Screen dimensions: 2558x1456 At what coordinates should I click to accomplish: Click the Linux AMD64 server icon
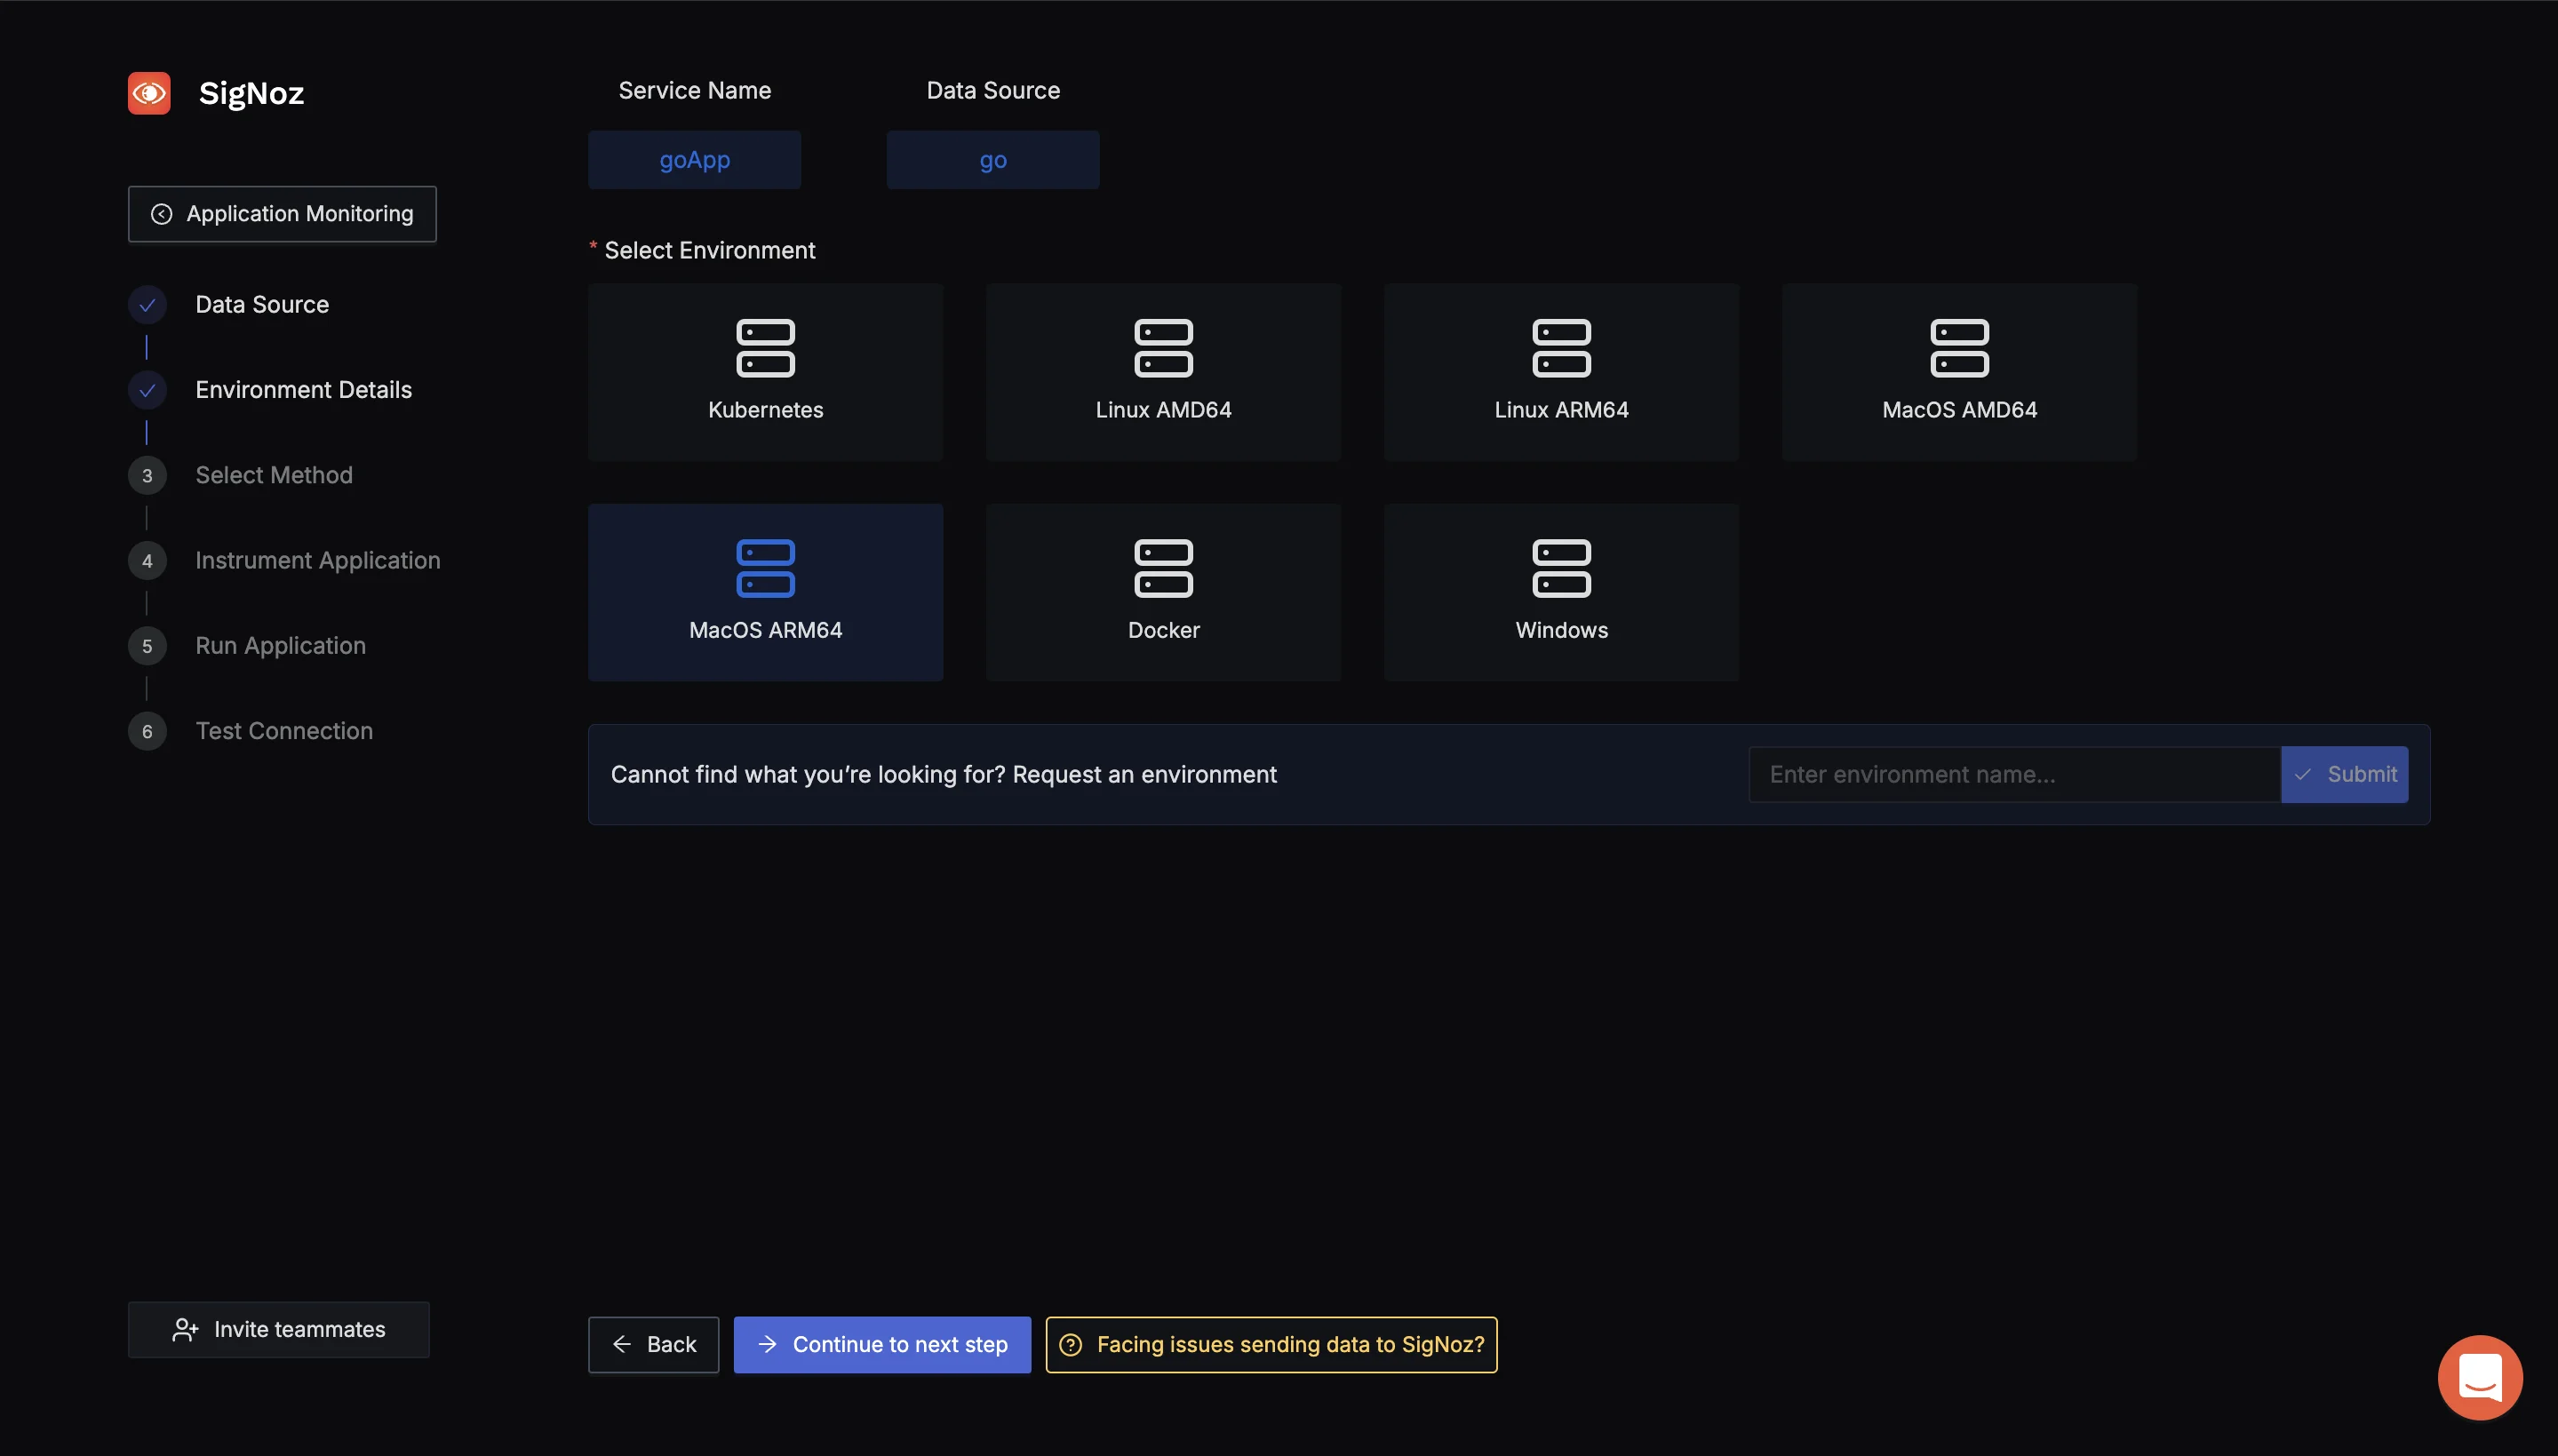click(1164, 348)
